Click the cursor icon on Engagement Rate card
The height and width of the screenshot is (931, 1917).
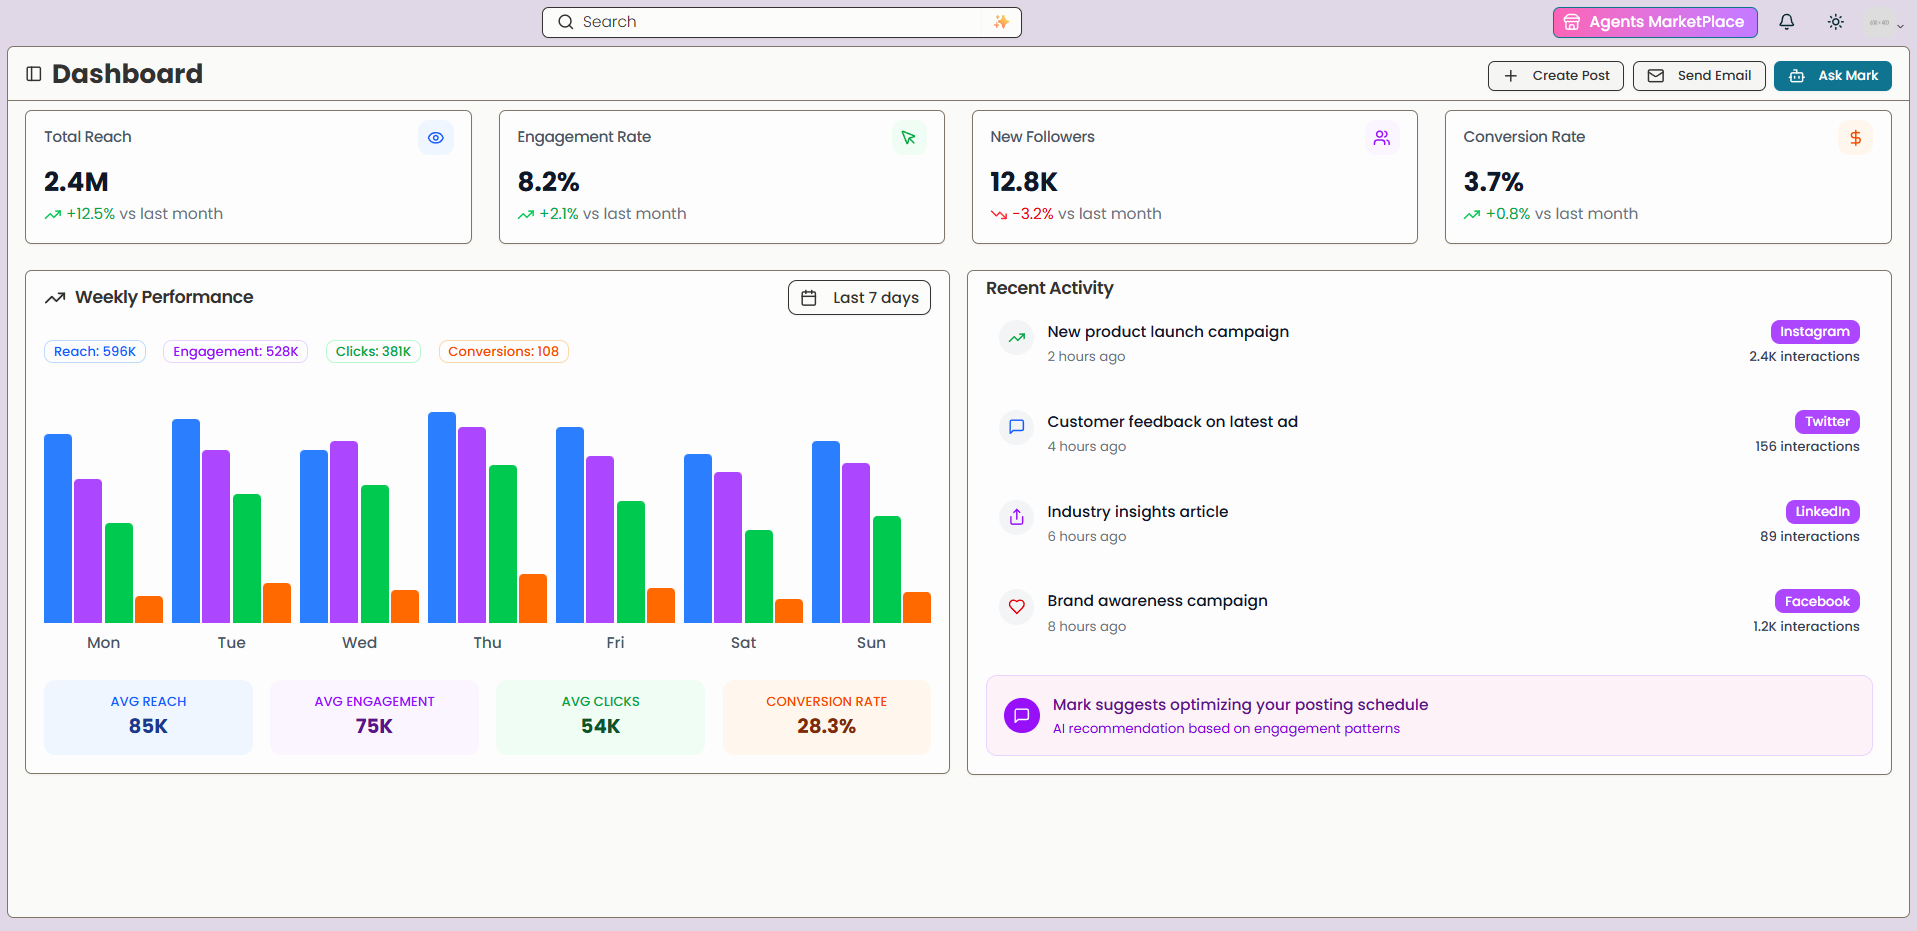[908, 138]
